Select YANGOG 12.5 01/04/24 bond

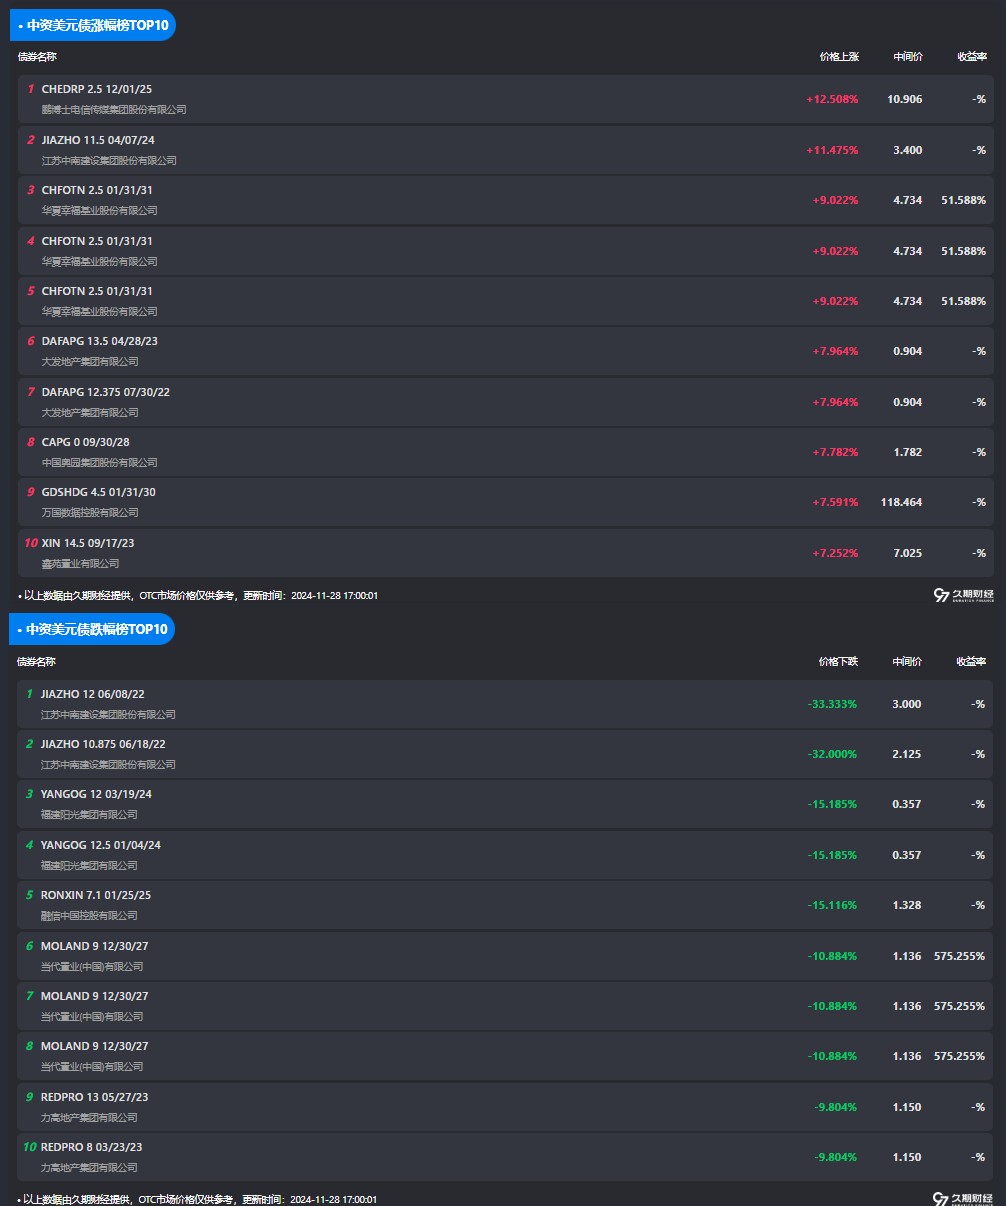click(x=101, y=845)
